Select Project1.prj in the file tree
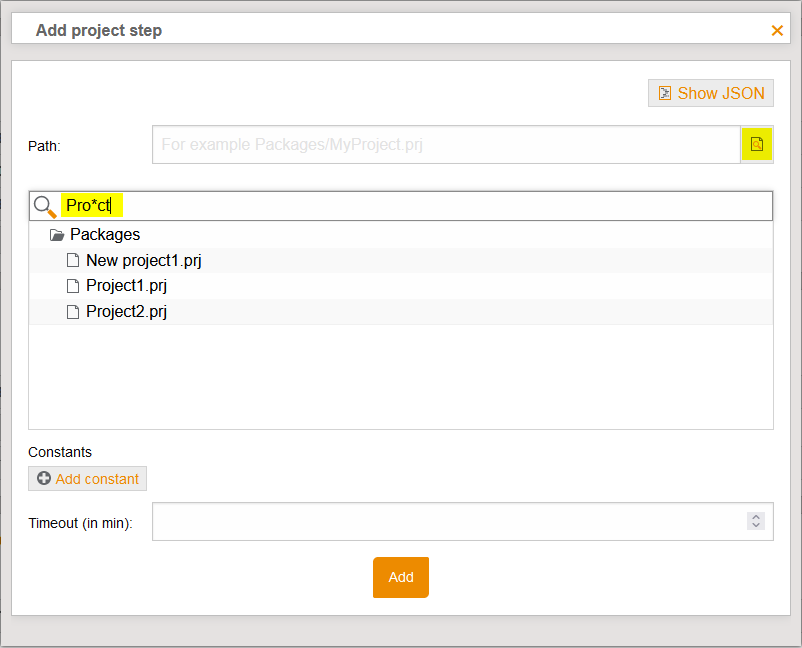The image size is (802, 648). click(x=126, y=285)
